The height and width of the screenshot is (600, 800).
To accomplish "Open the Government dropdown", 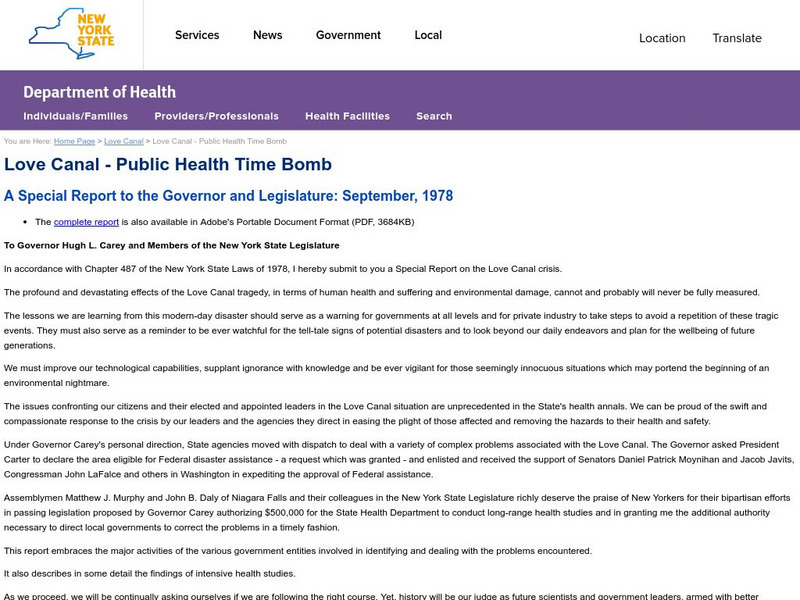I will [x=347, y=35].
